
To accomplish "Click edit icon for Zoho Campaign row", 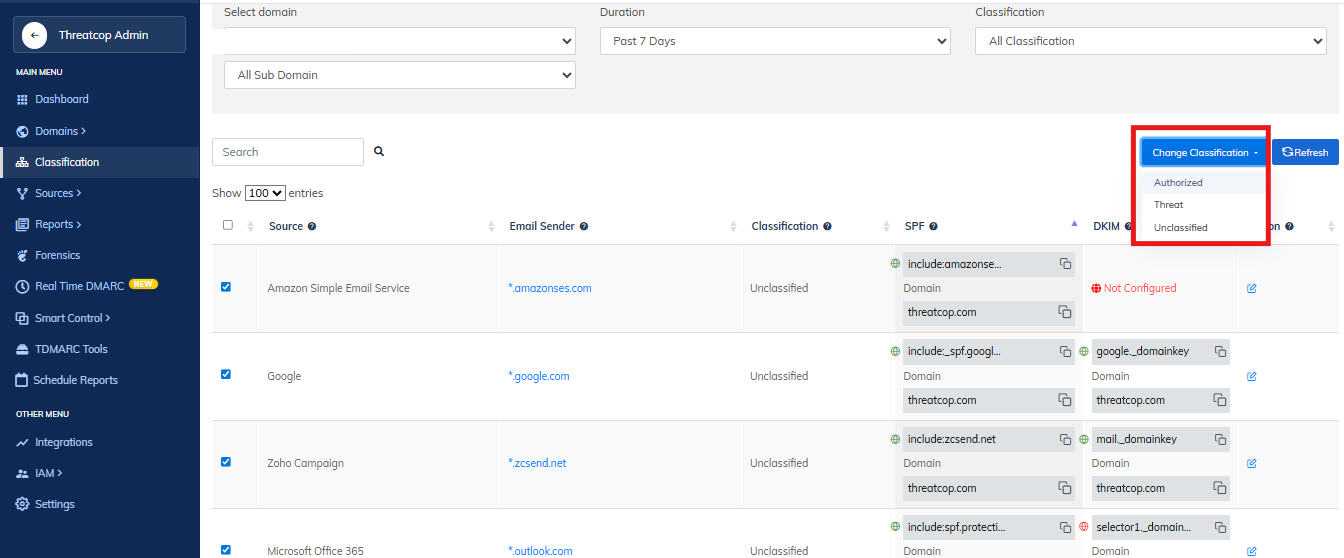I will tap(1252, 464).
